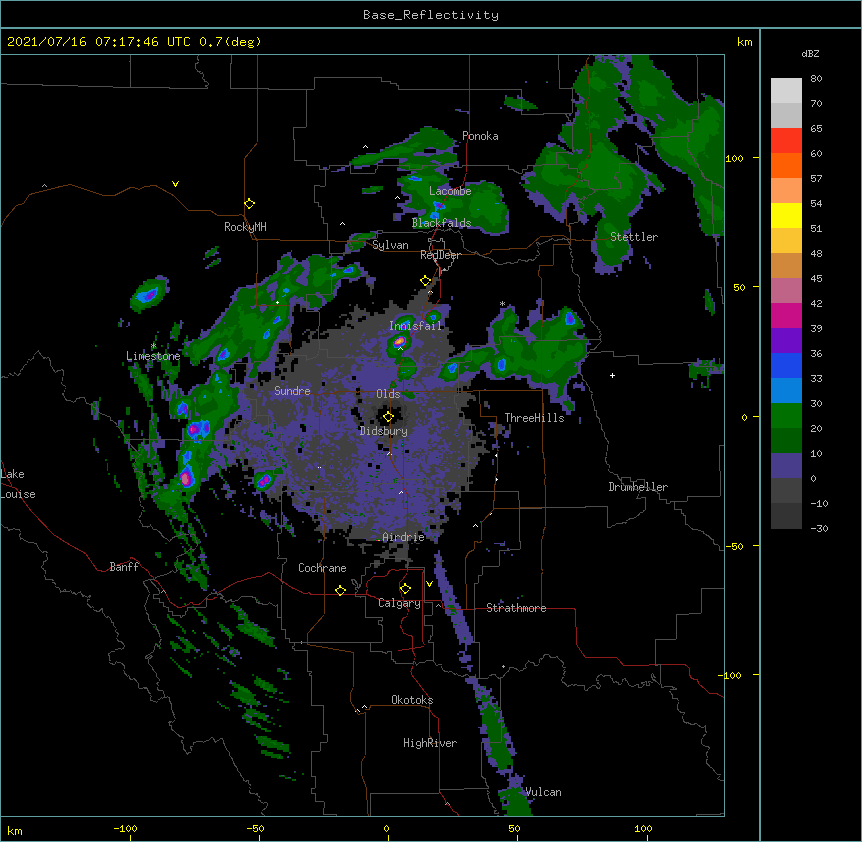Click the HighRiver label

click(x=430, y=743)
